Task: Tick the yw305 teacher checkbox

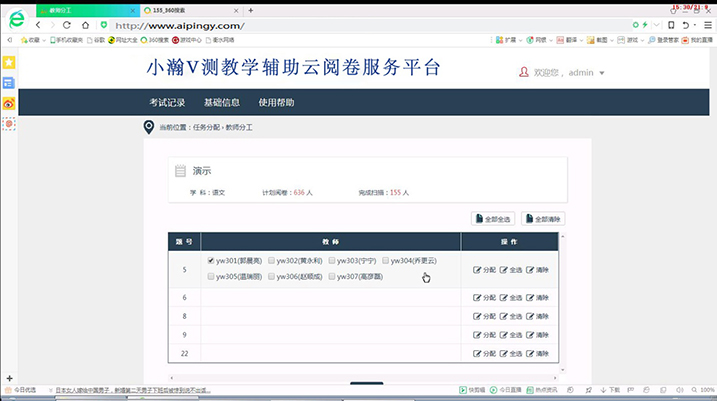Action: [211, 276]
